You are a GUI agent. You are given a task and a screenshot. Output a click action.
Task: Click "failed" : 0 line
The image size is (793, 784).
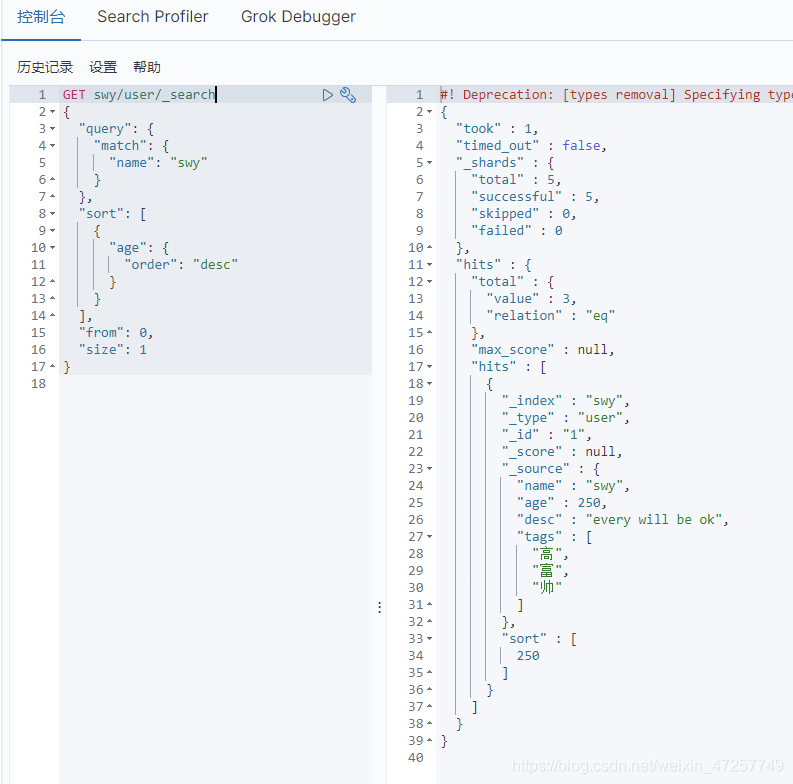517,231
